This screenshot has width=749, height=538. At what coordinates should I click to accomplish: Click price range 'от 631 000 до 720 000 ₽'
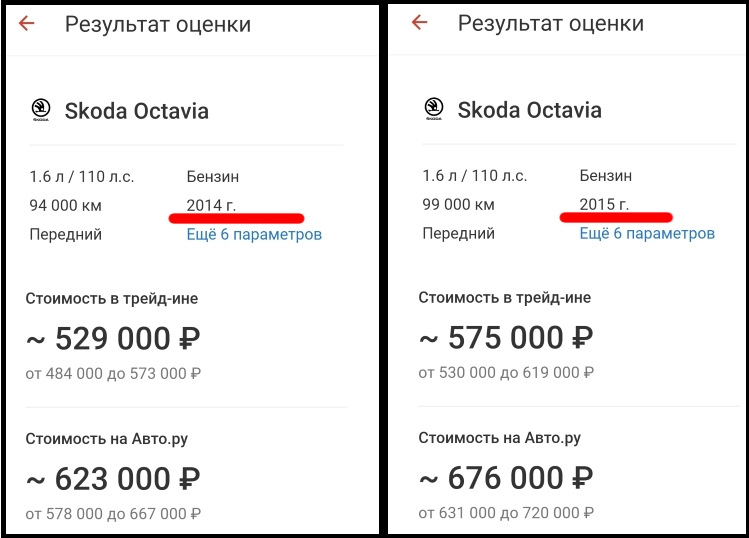click(506, 513)
